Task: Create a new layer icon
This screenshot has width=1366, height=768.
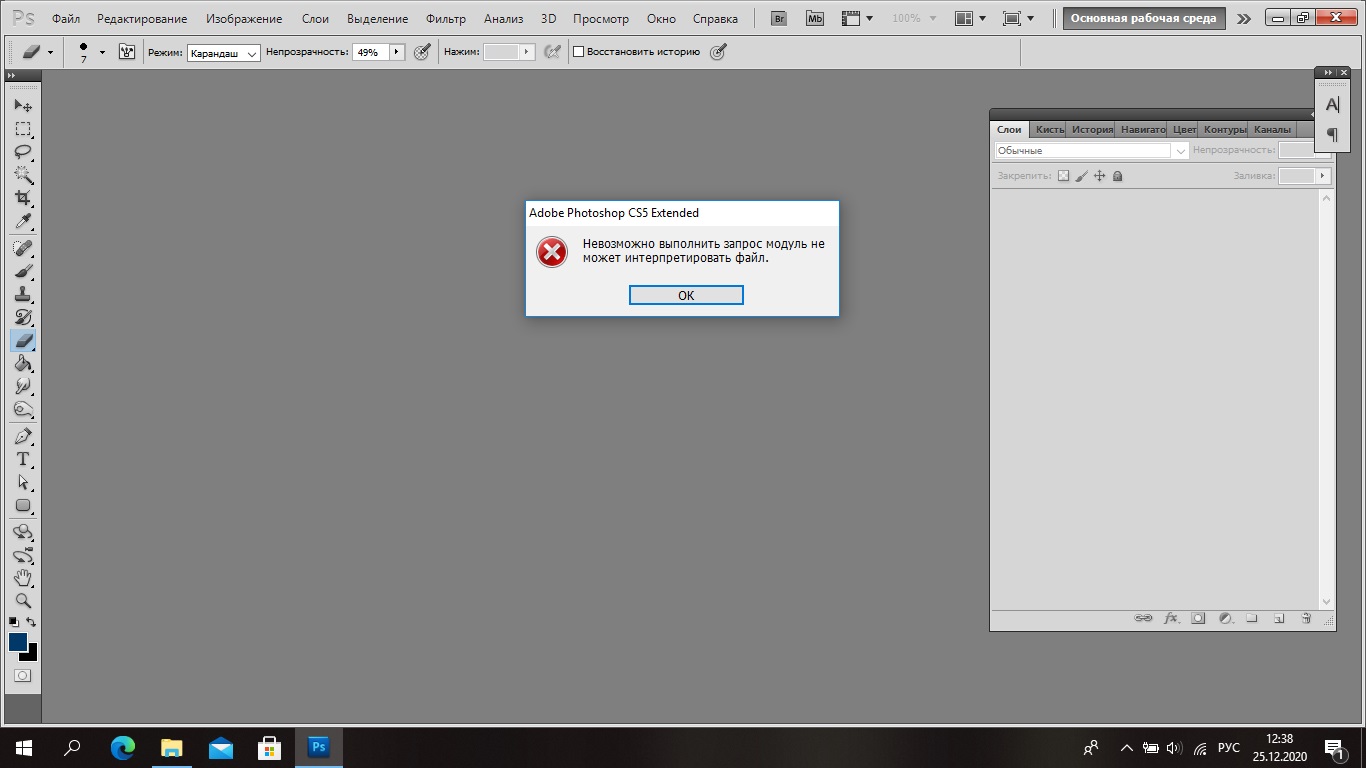Action: pyautogui.click(x=1279, y=619)
